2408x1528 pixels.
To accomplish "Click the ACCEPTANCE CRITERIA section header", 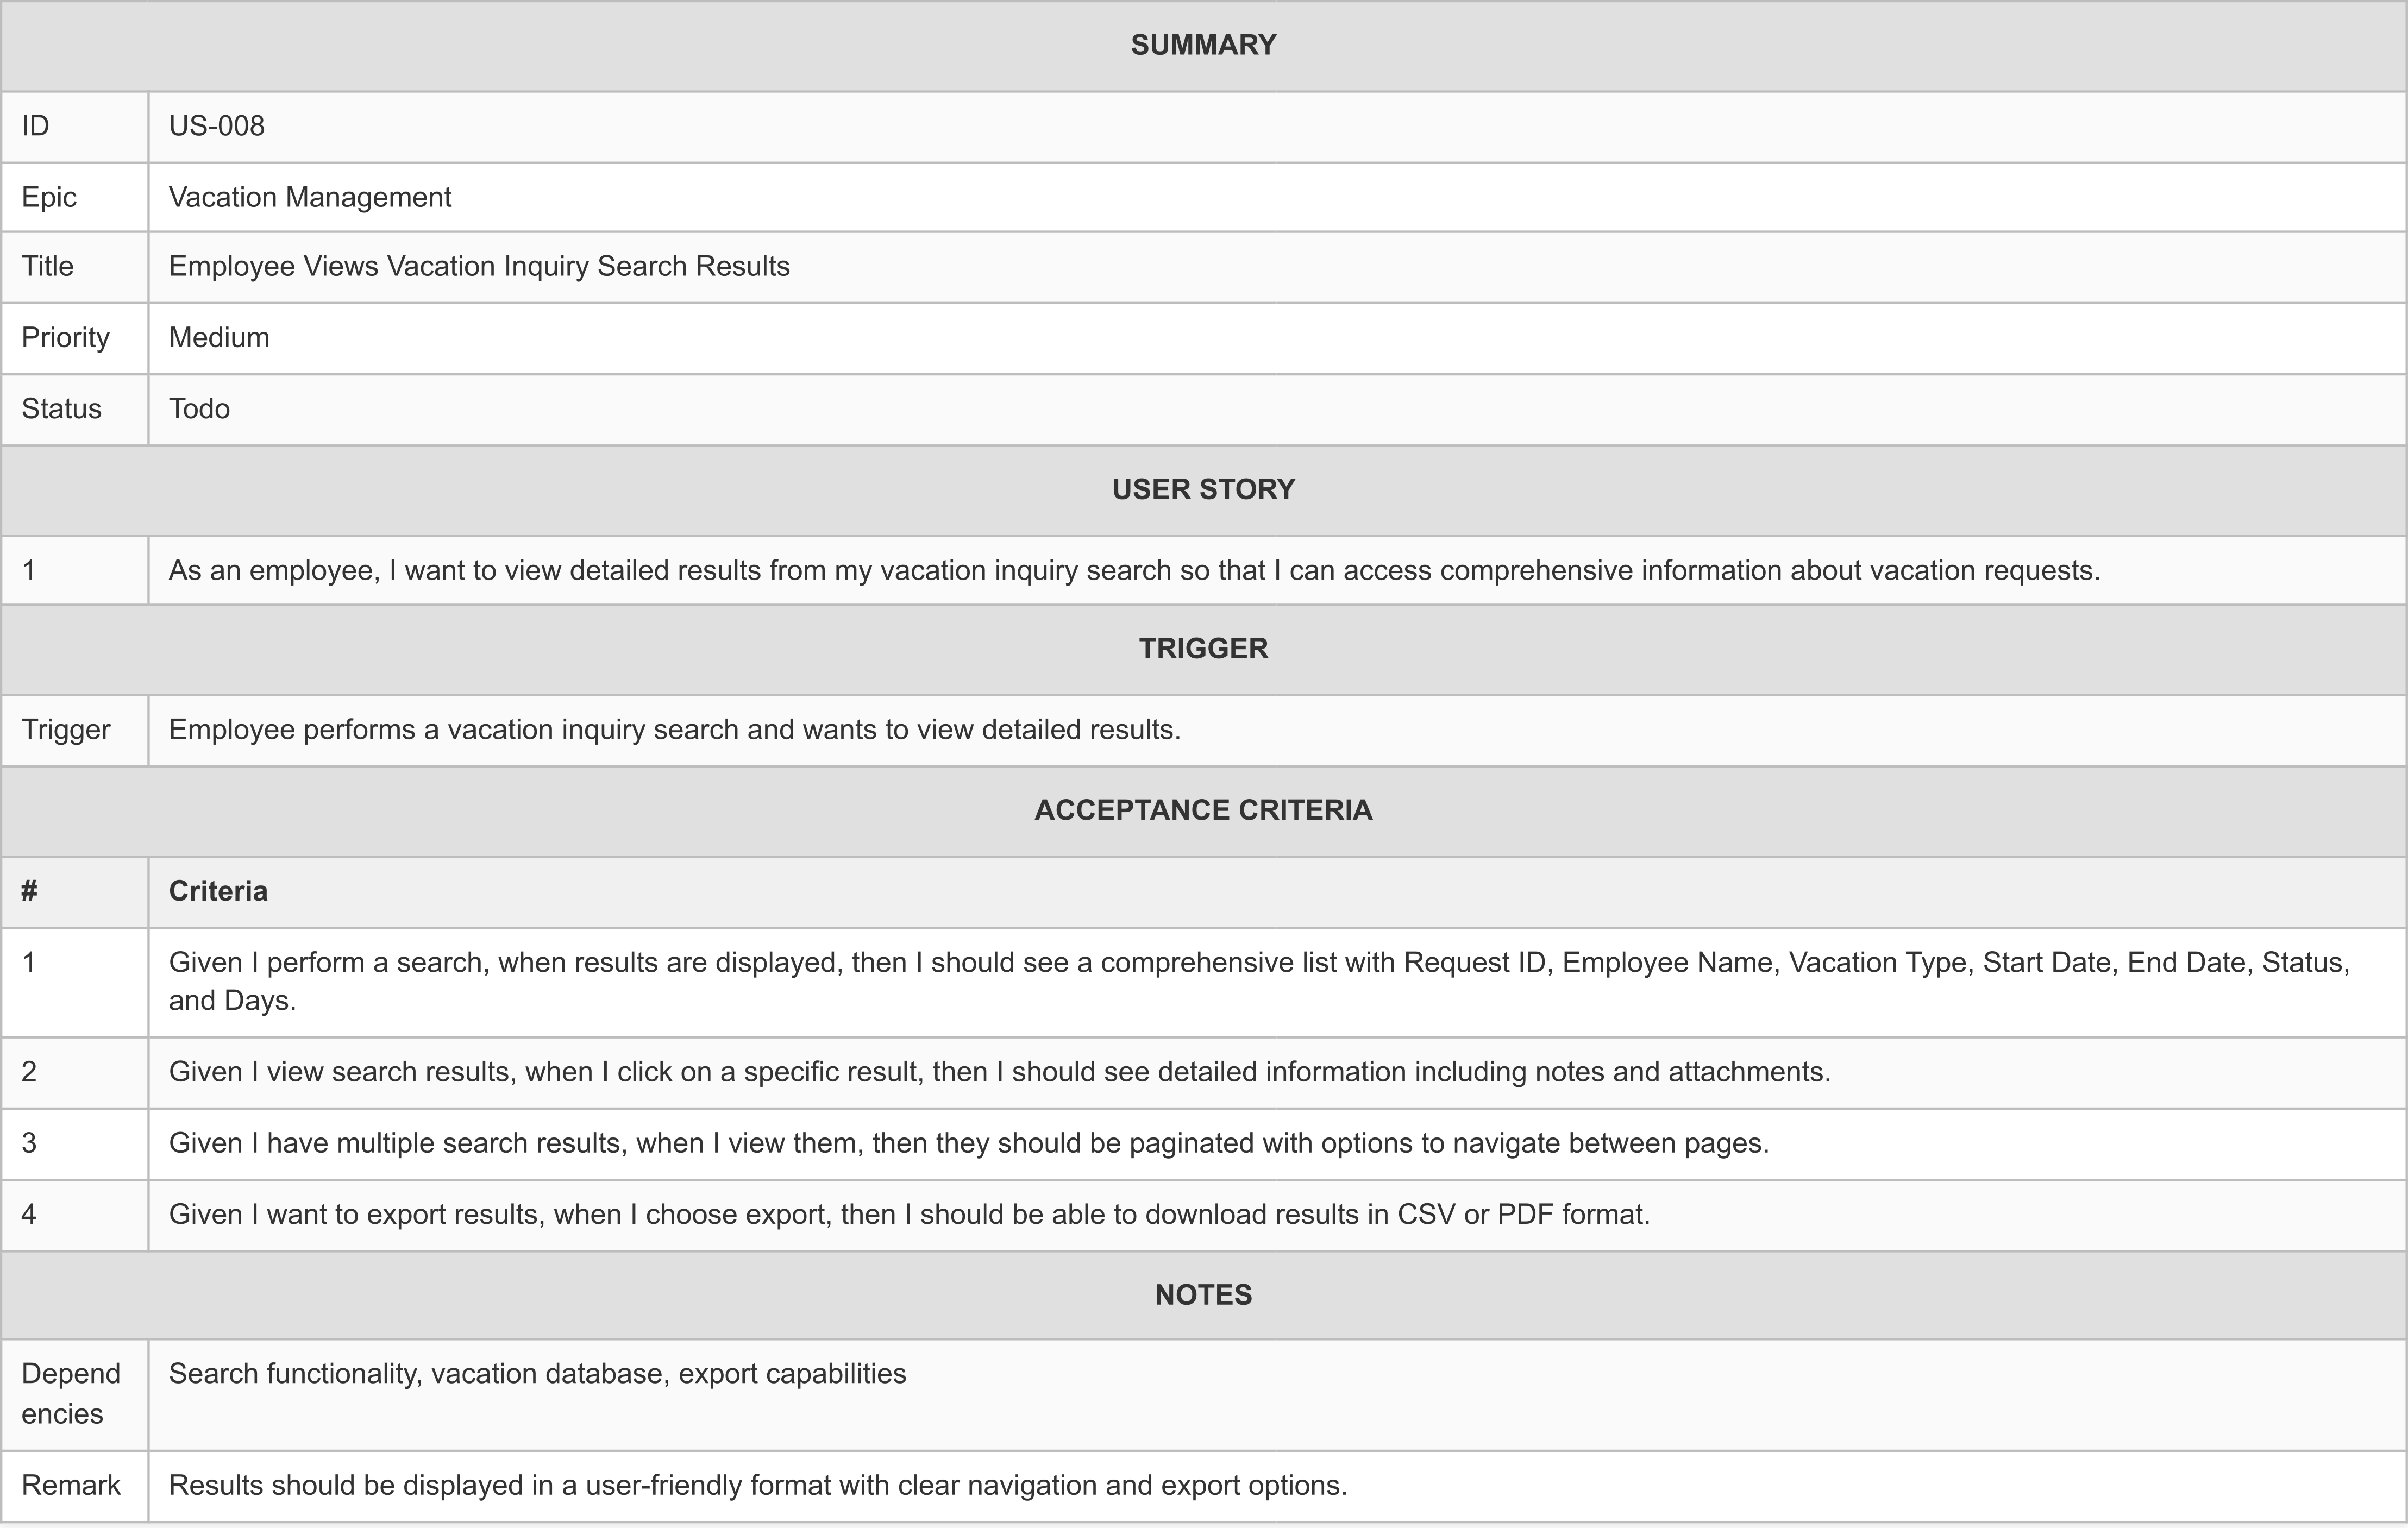I will point(1203,810).
